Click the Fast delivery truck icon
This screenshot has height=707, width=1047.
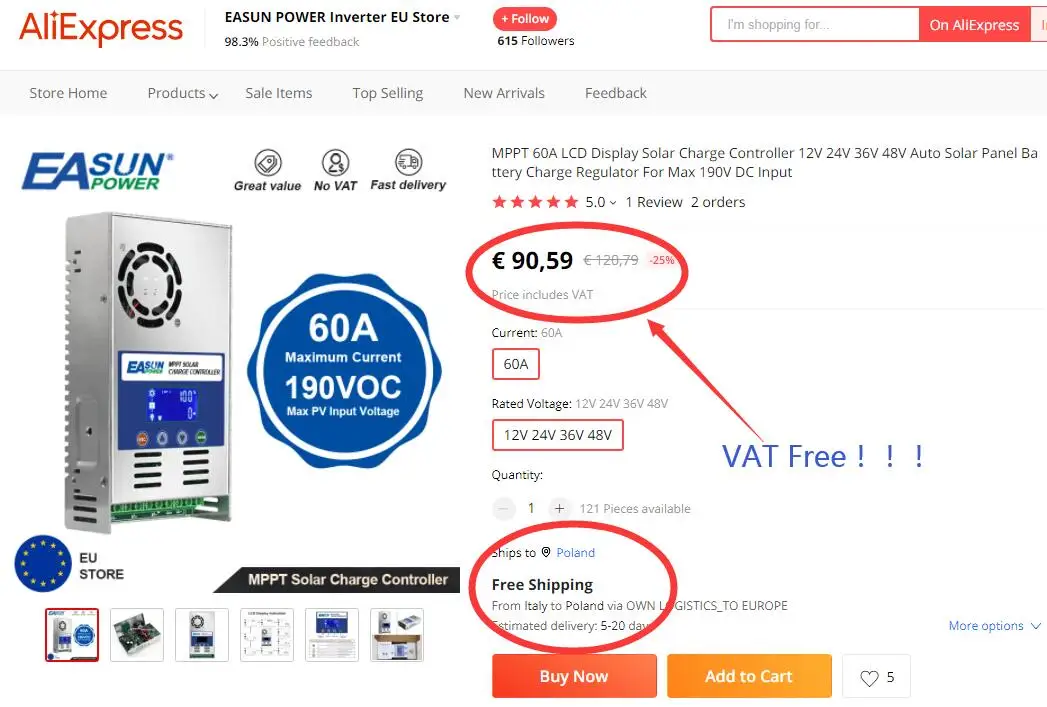pos(408,162)
